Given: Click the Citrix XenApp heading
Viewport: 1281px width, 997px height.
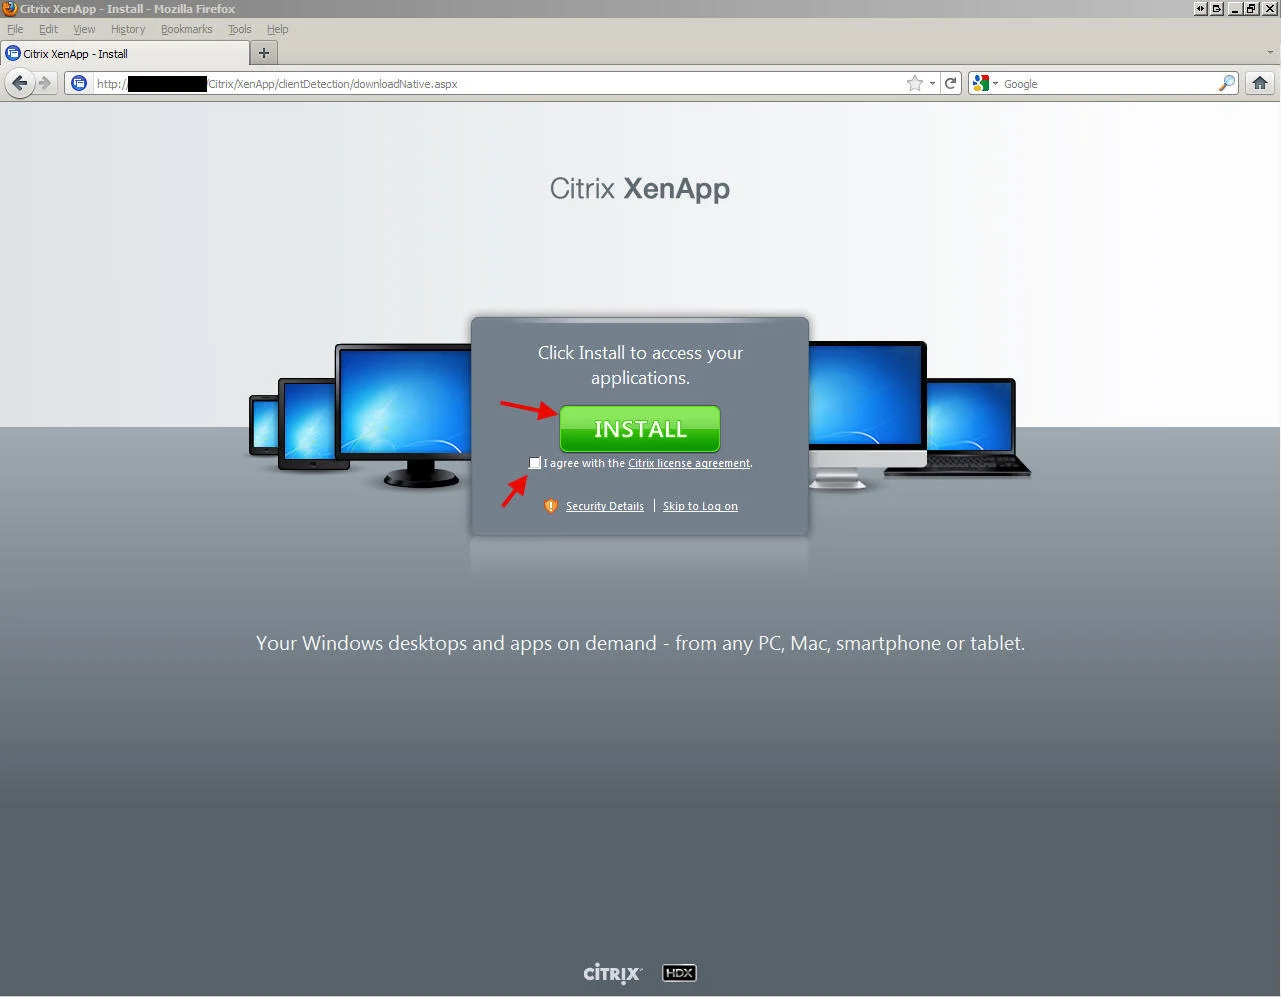Looking at the screenshot, I should click(x=640, y=189).
